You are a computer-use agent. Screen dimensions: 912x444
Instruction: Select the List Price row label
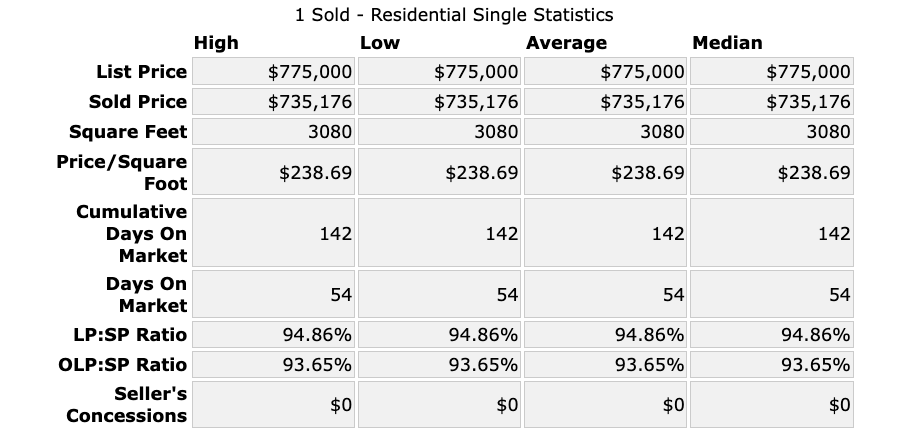point(141,72)
